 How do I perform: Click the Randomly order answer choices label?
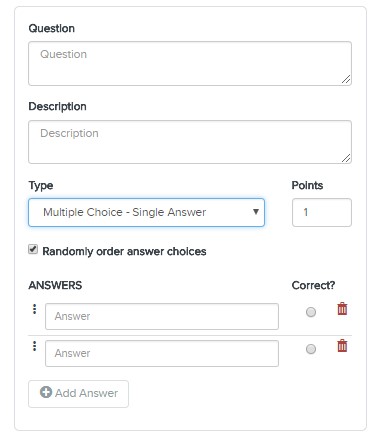tap(124, 251)
